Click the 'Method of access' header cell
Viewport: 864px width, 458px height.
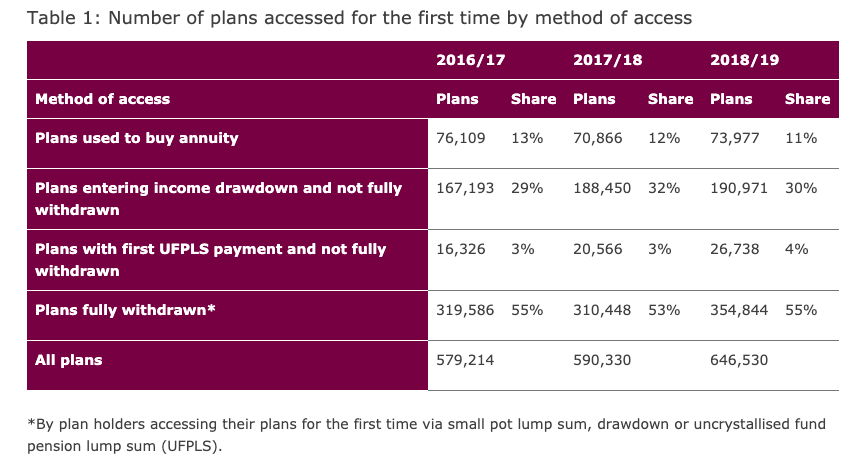[x=102, y=99]
